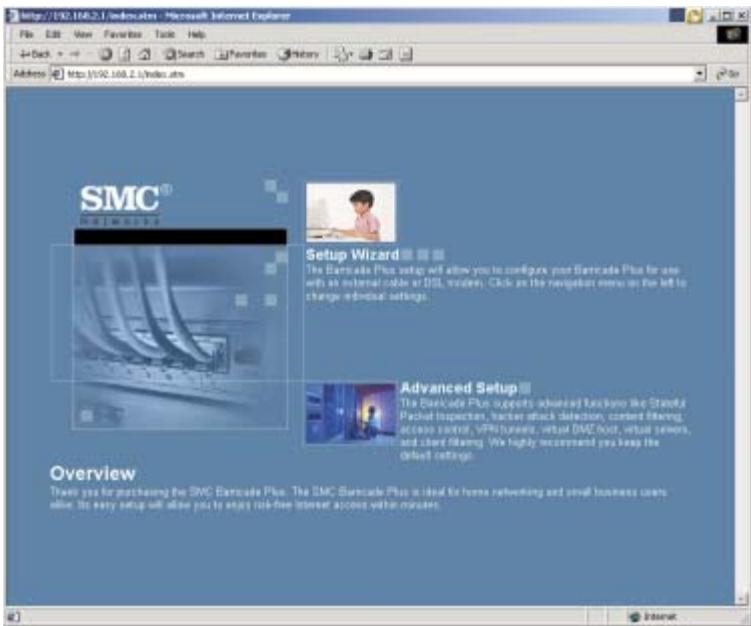Screen dimensions: 751x626
Task: Open the Help menu
Action: click(196, 34)
